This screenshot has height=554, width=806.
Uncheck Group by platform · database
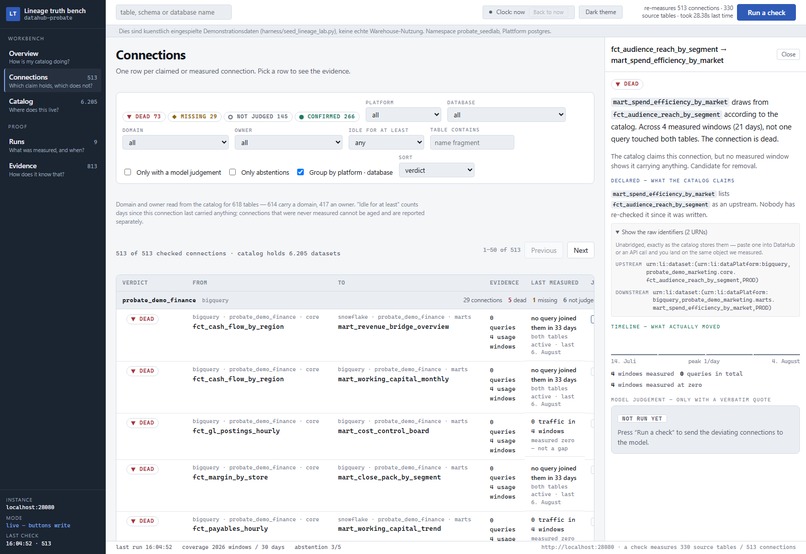tap(300, 172)
